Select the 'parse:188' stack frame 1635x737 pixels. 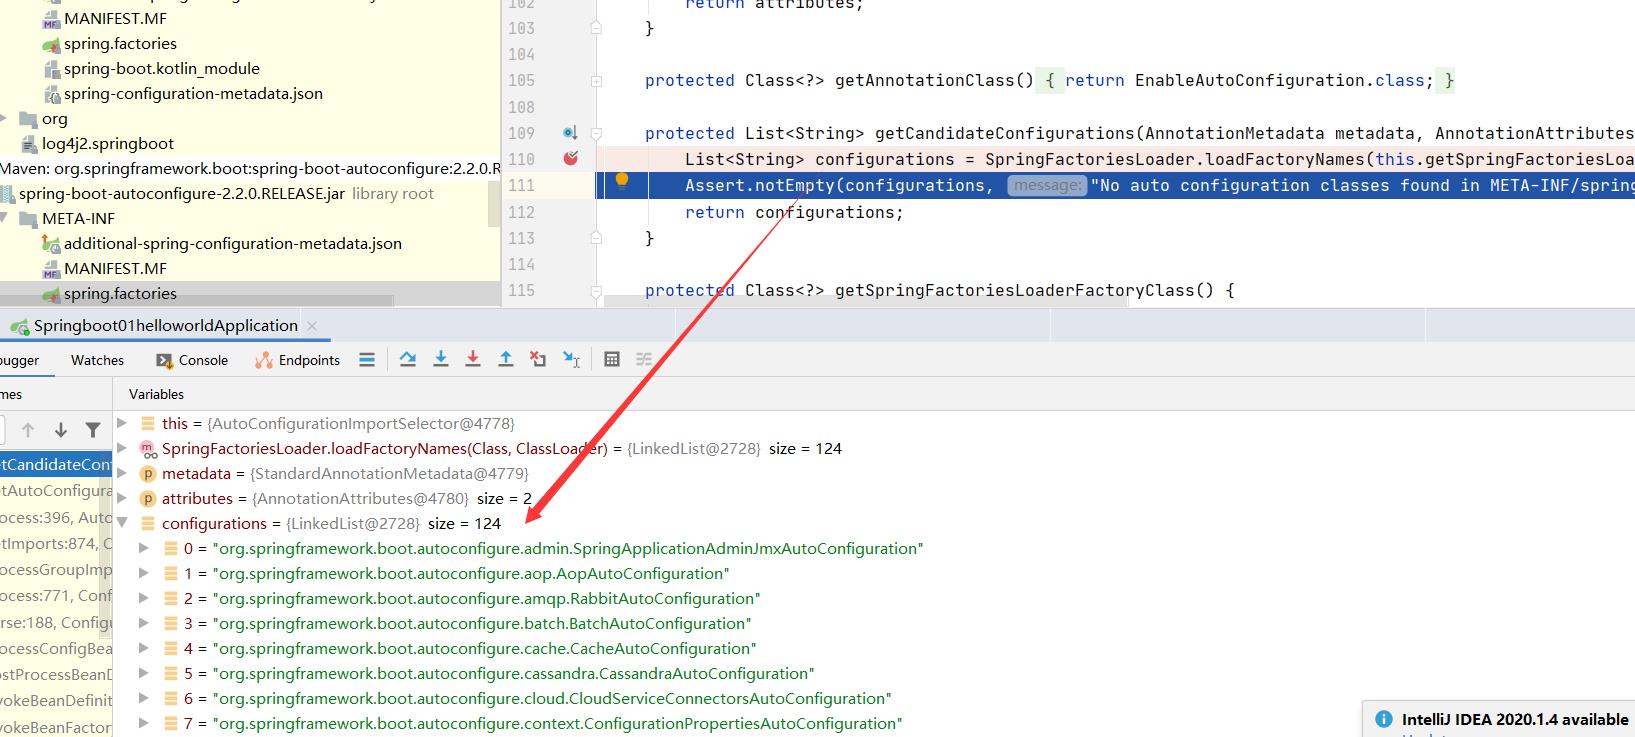pos(56,622)
